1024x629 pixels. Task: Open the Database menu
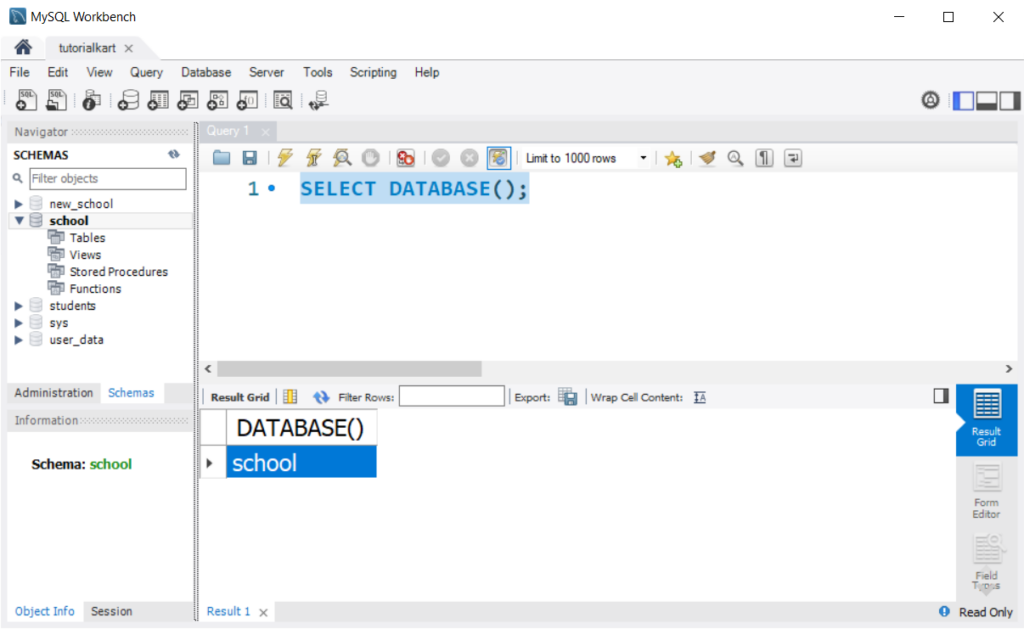pos(205,72)
